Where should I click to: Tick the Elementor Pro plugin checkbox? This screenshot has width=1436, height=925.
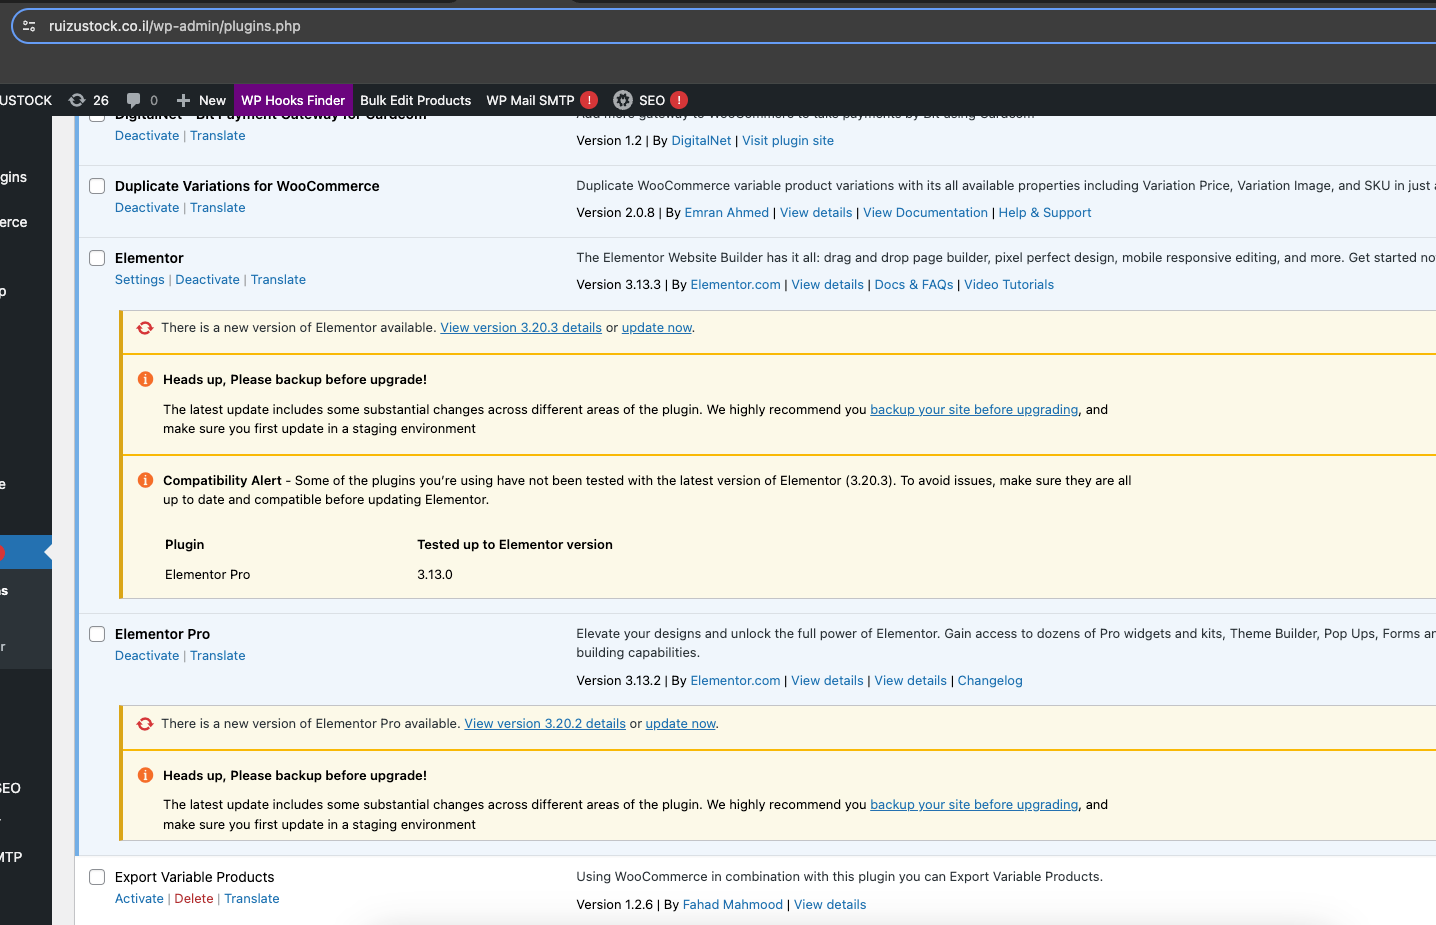point(97,634)
